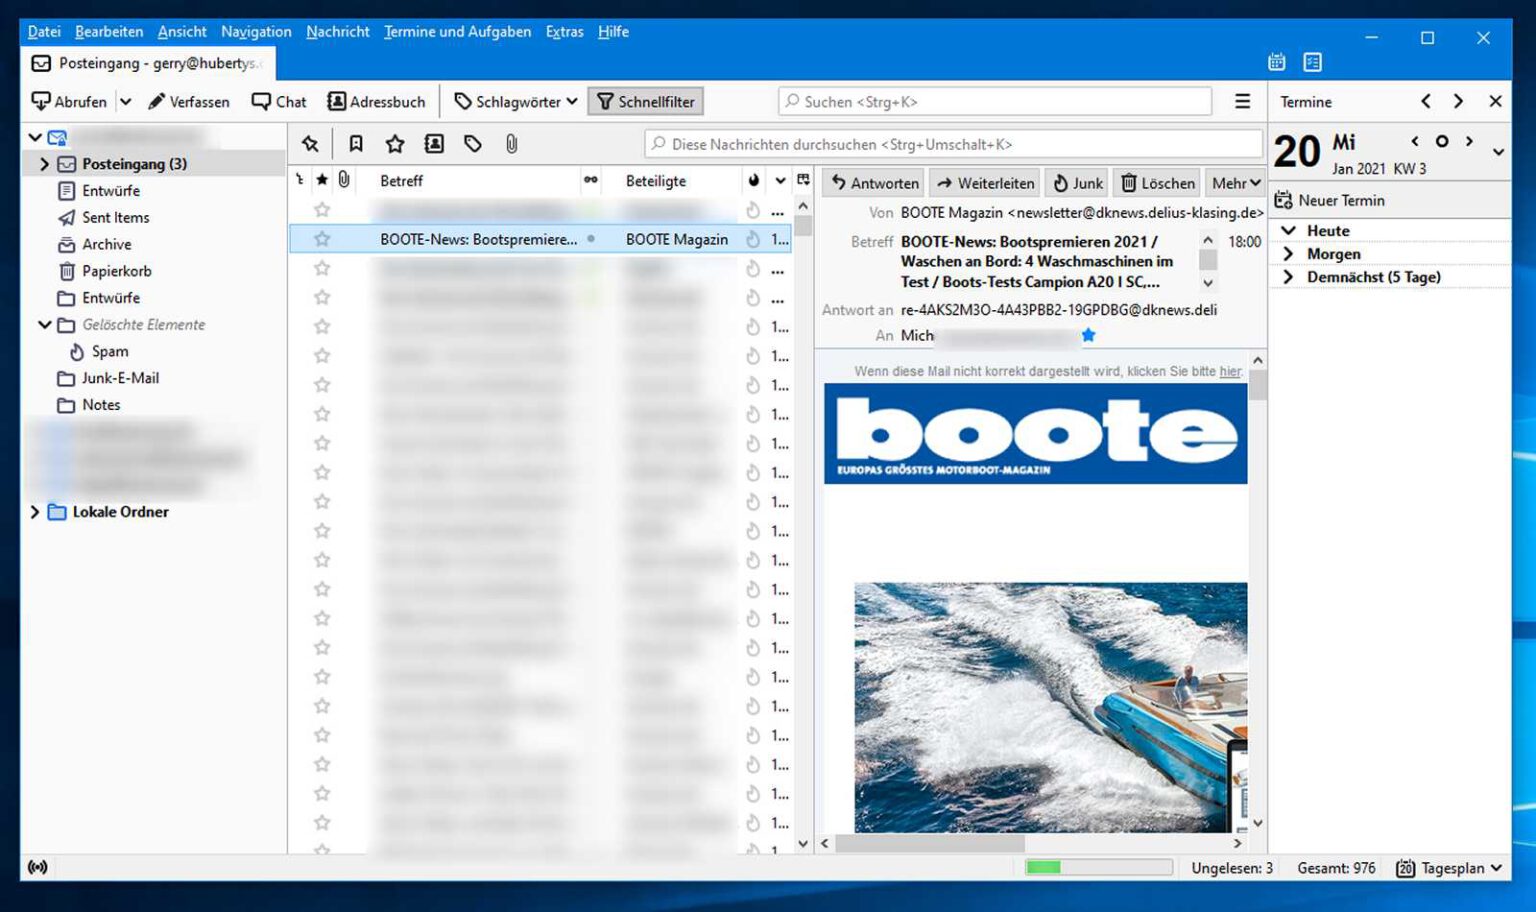Expand the Demnächst (5 Tage) section
This screenshot has width=1536, height=912.
click(1289, 277)
